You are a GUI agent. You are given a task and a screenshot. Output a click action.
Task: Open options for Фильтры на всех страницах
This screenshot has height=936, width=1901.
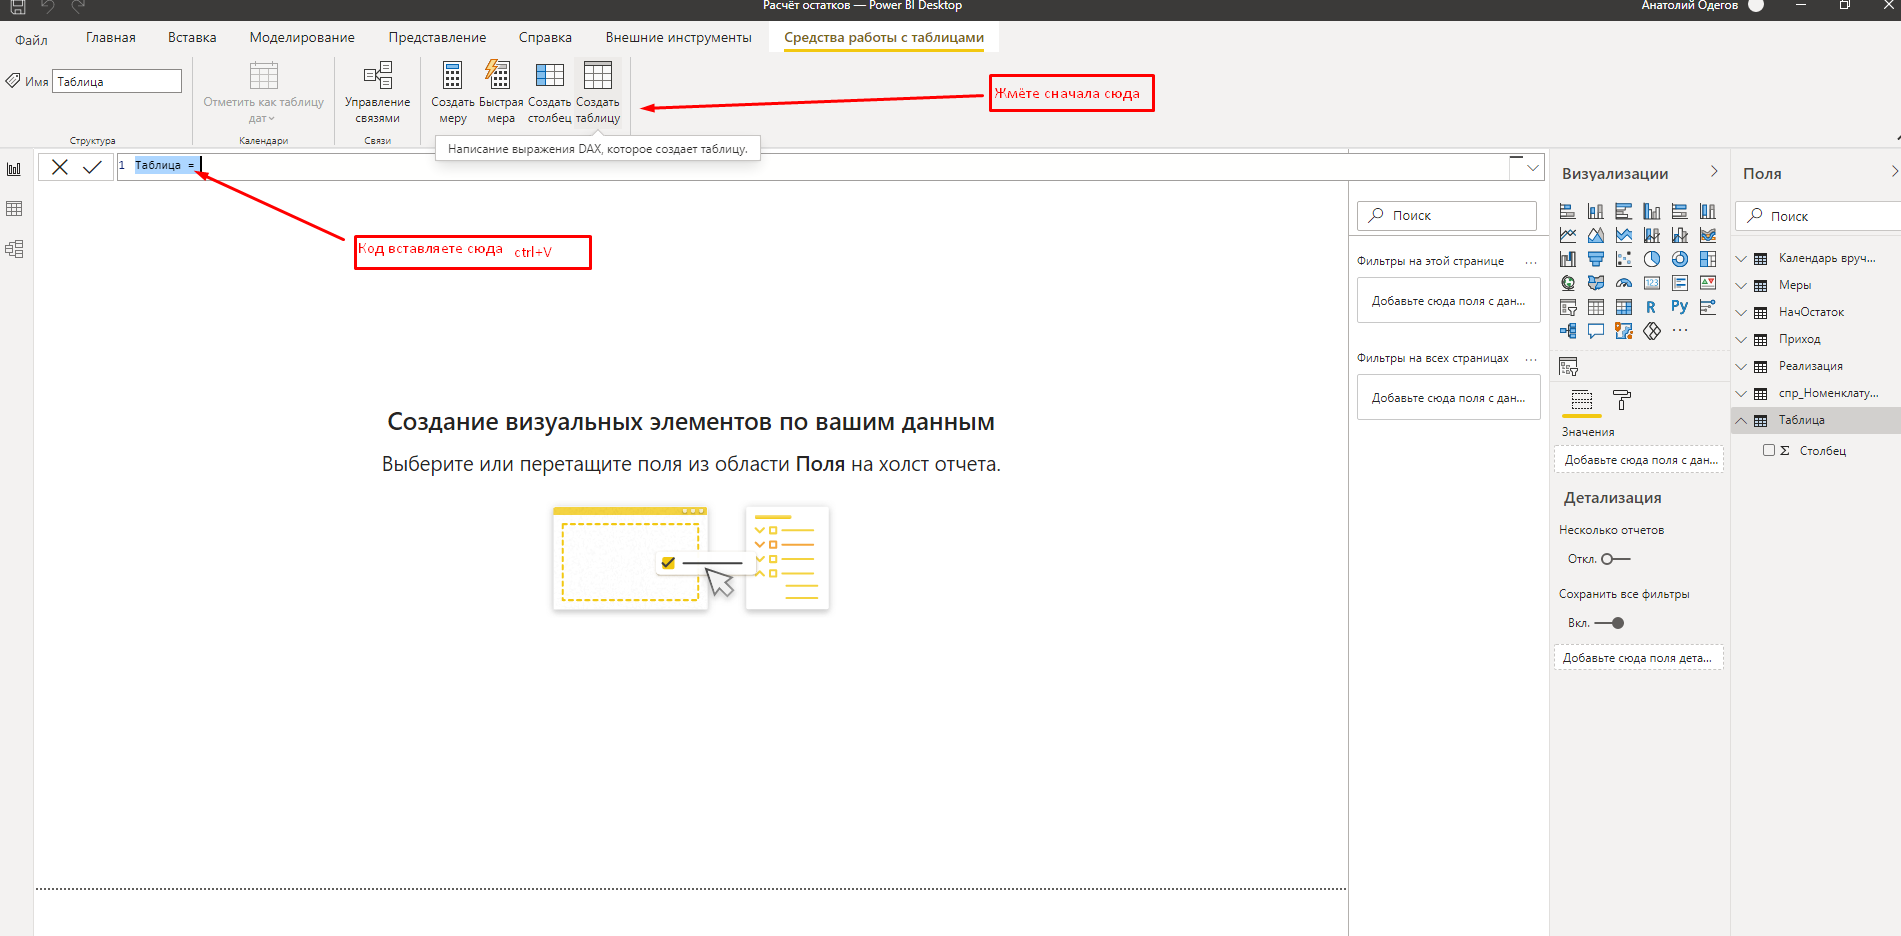coord(1531,359)
